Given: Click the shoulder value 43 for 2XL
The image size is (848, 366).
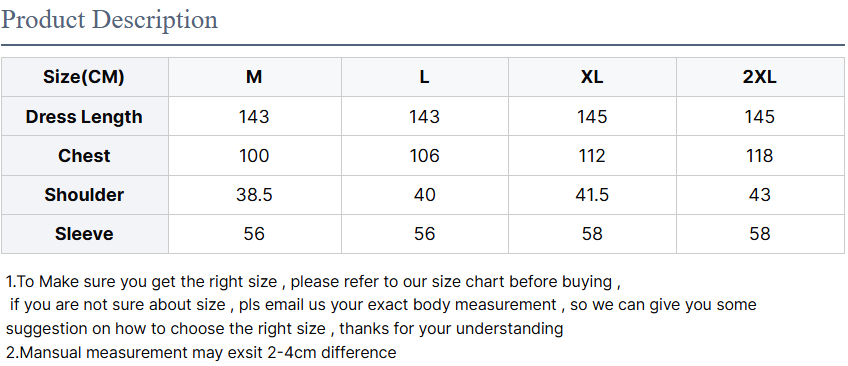Looking at the screenshot, I should click(x=760, y=195).
